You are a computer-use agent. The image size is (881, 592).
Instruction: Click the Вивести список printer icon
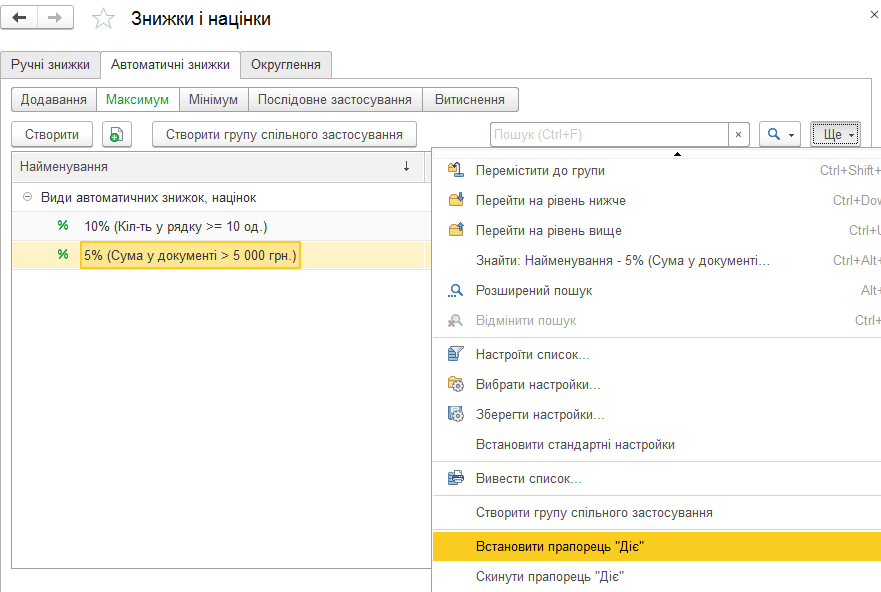point(456,478)
